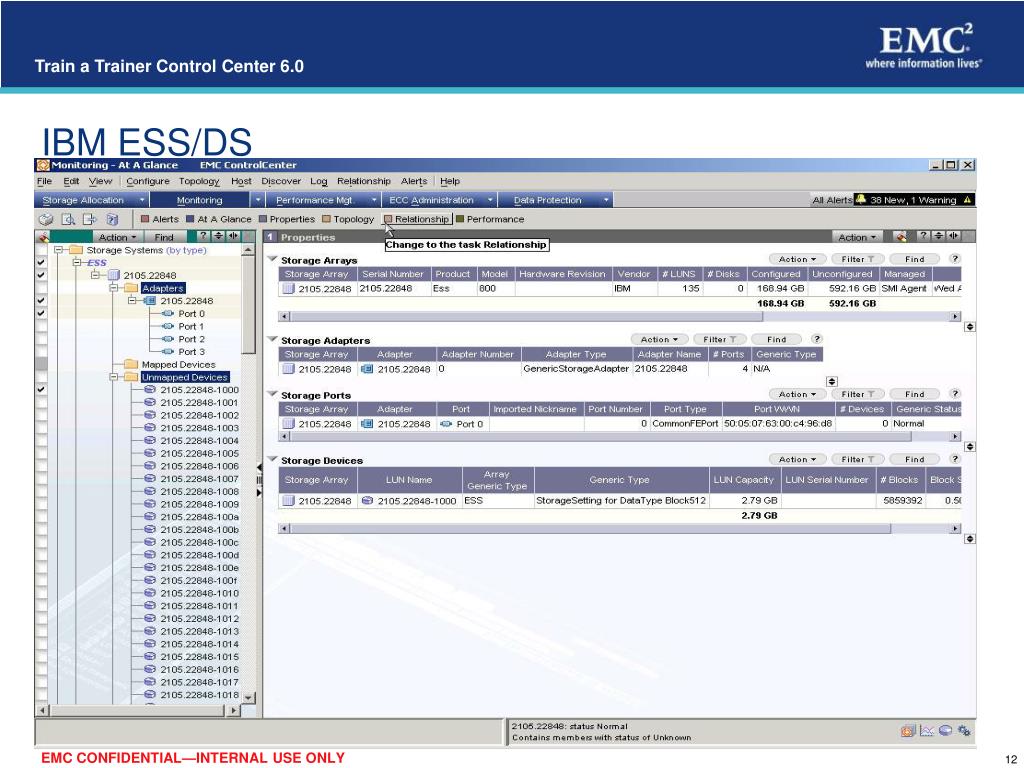Click the resize arrows icon below Storage Ports table

970,447
